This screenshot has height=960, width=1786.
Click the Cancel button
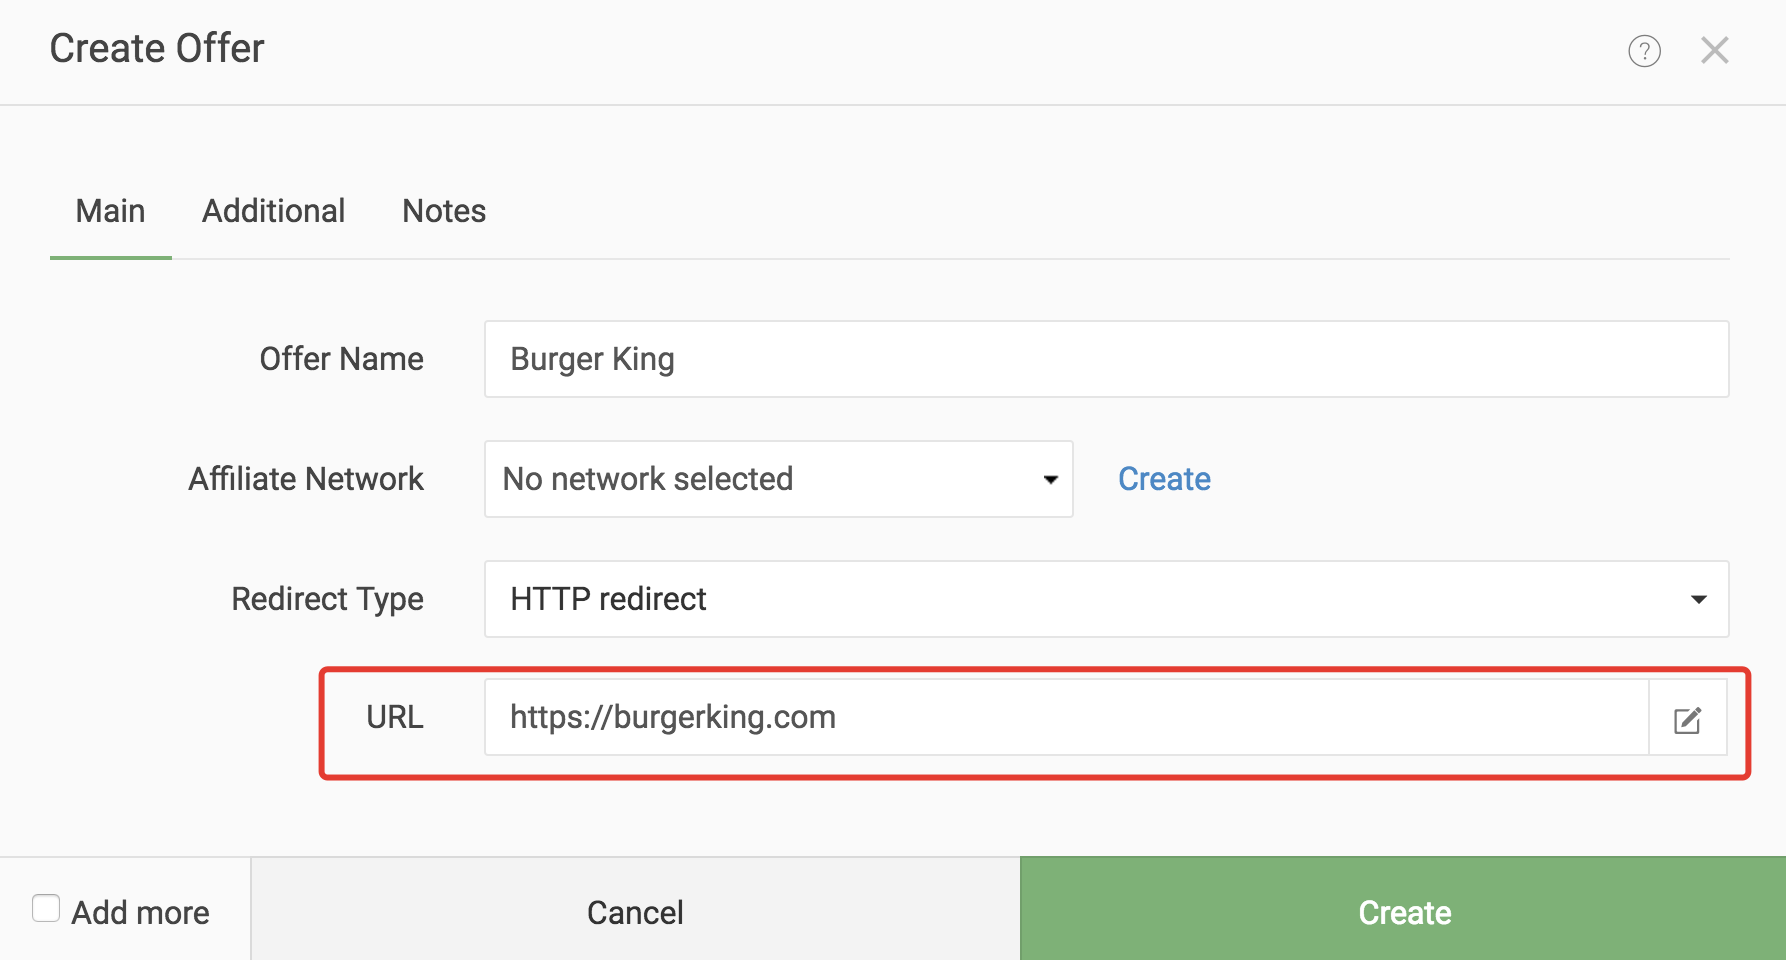[635, 911]
